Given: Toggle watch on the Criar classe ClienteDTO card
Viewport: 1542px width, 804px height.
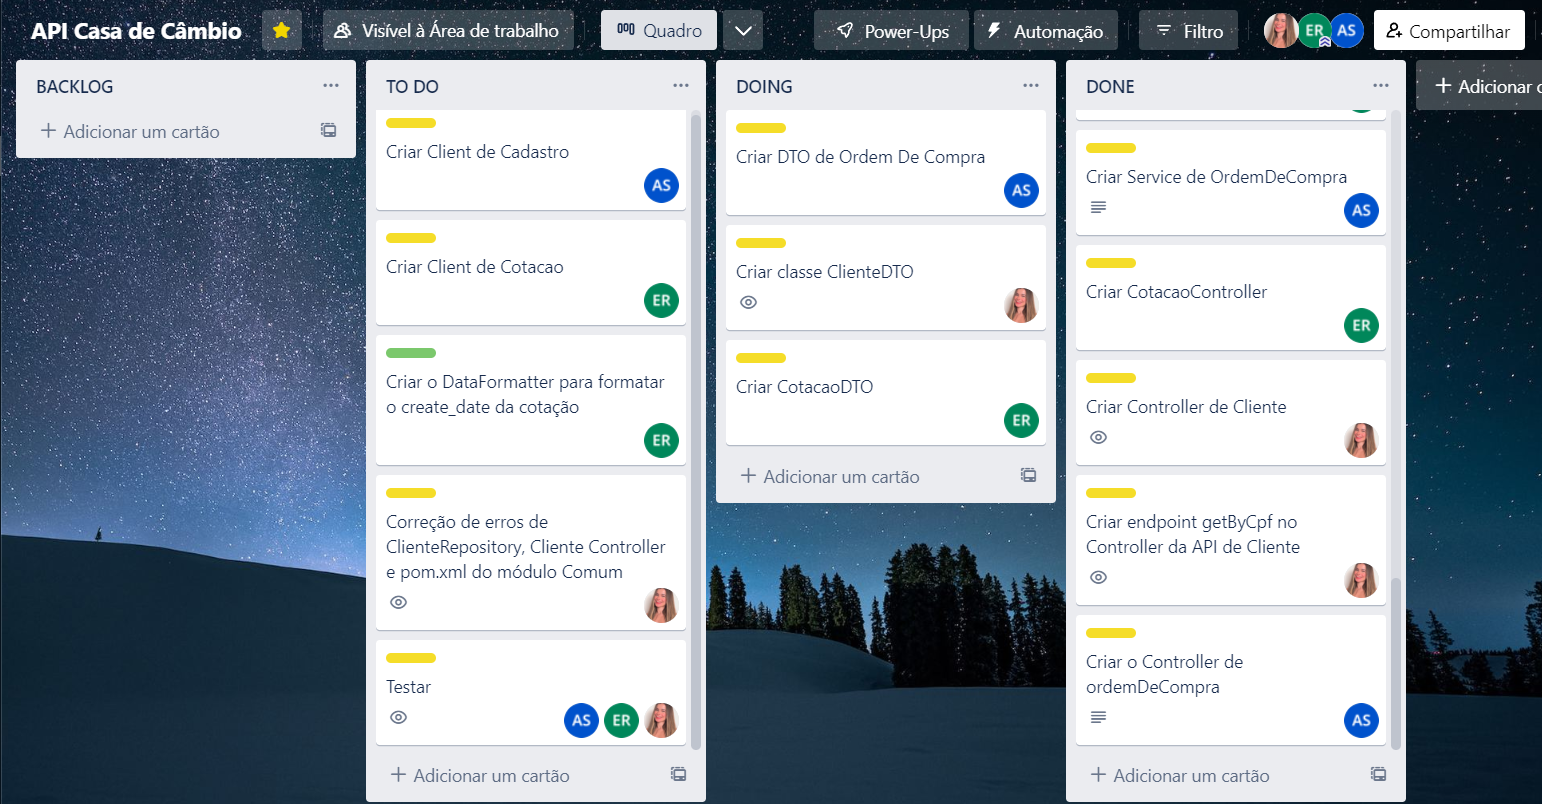Looking at the screenshot, I should (x=748, y=302).
